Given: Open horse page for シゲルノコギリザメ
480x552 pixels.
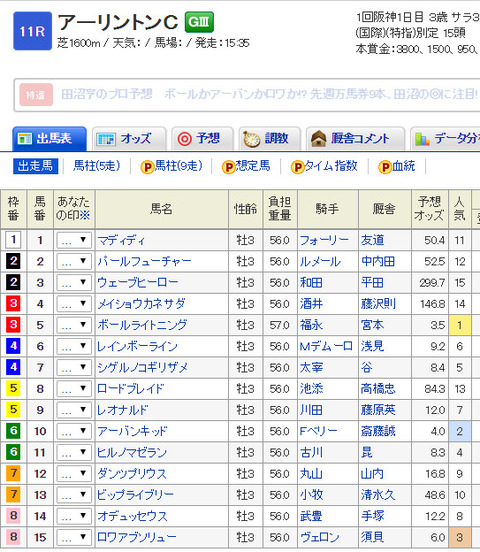Looking at the screenshot, I should tap(142, 368).
